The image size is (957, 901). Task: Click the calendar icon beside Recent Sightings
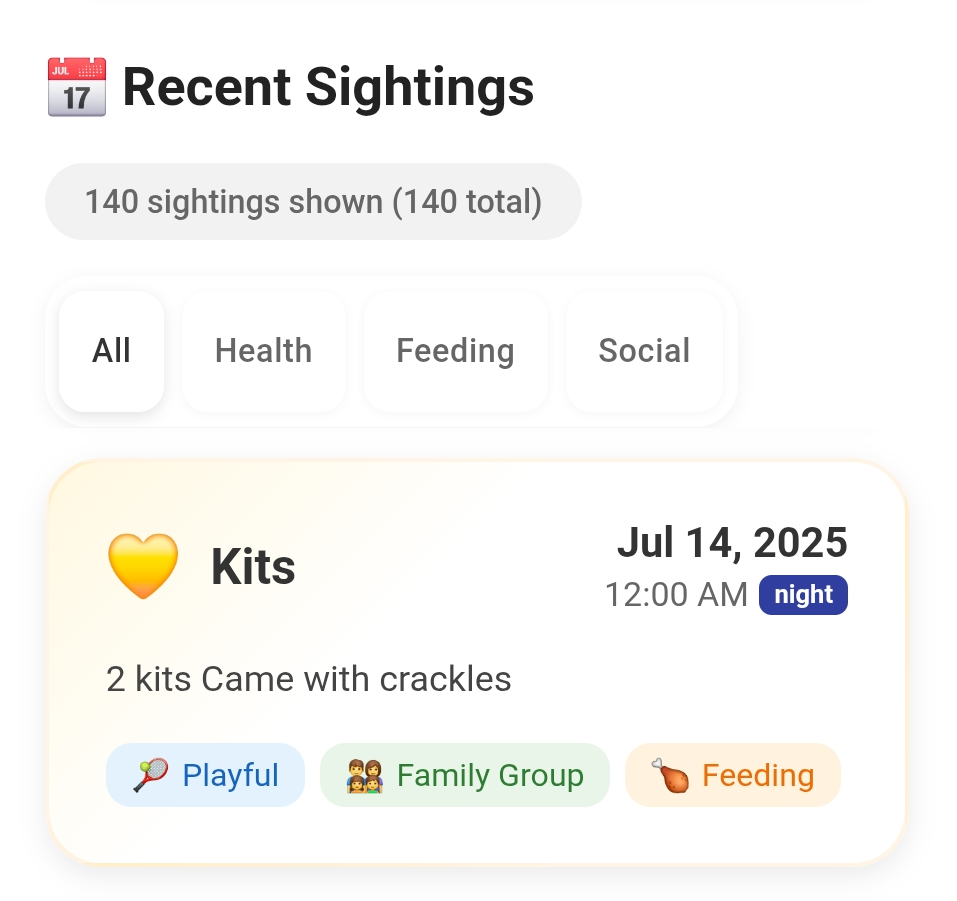click(77, 87)
